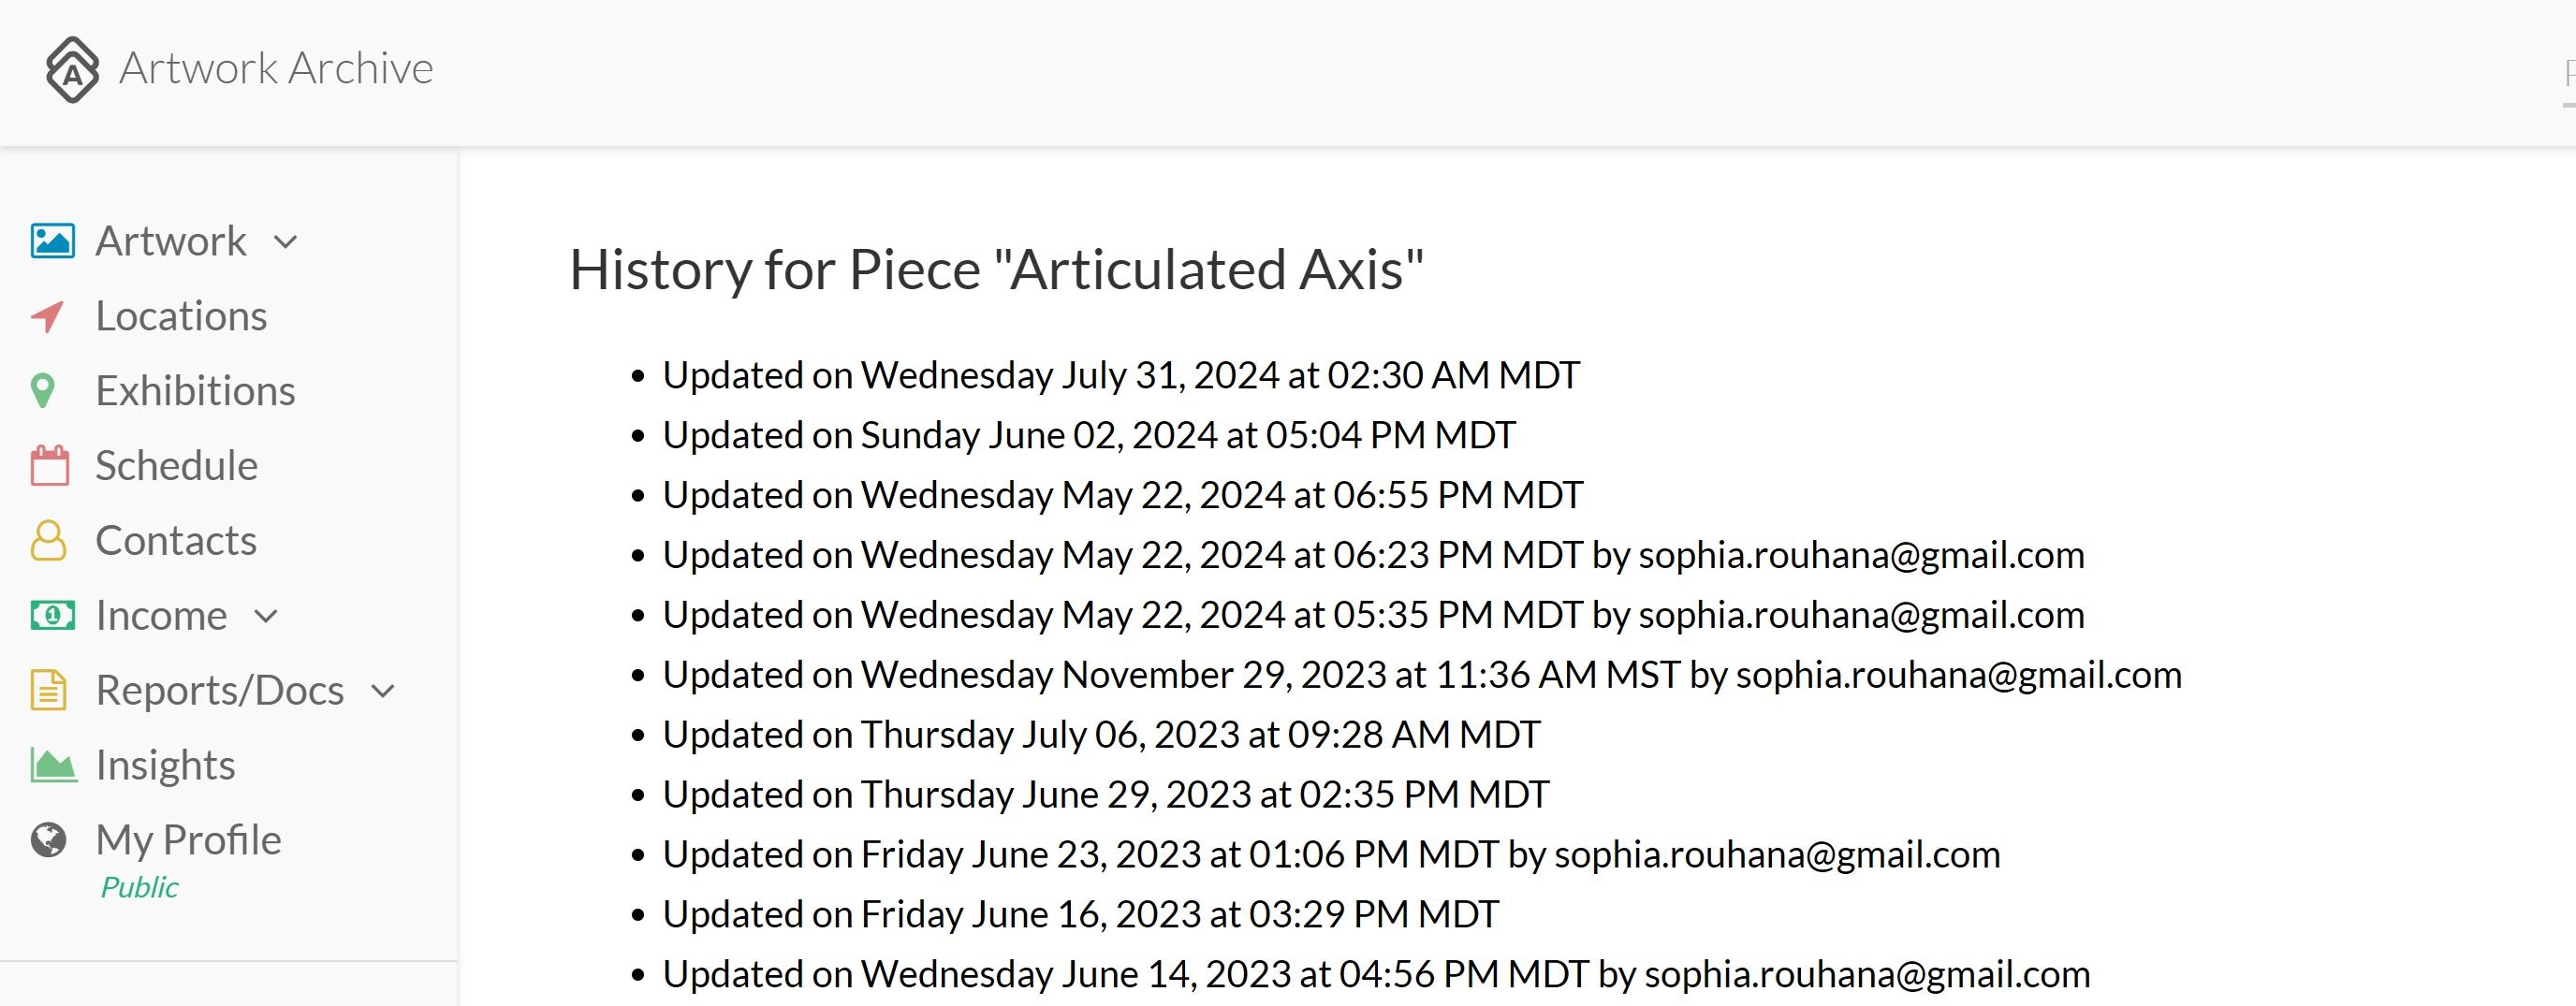Viewport: 2576px width, 1006px height.
Task: Go to the Schedule section
Action: tap(176, 466)
